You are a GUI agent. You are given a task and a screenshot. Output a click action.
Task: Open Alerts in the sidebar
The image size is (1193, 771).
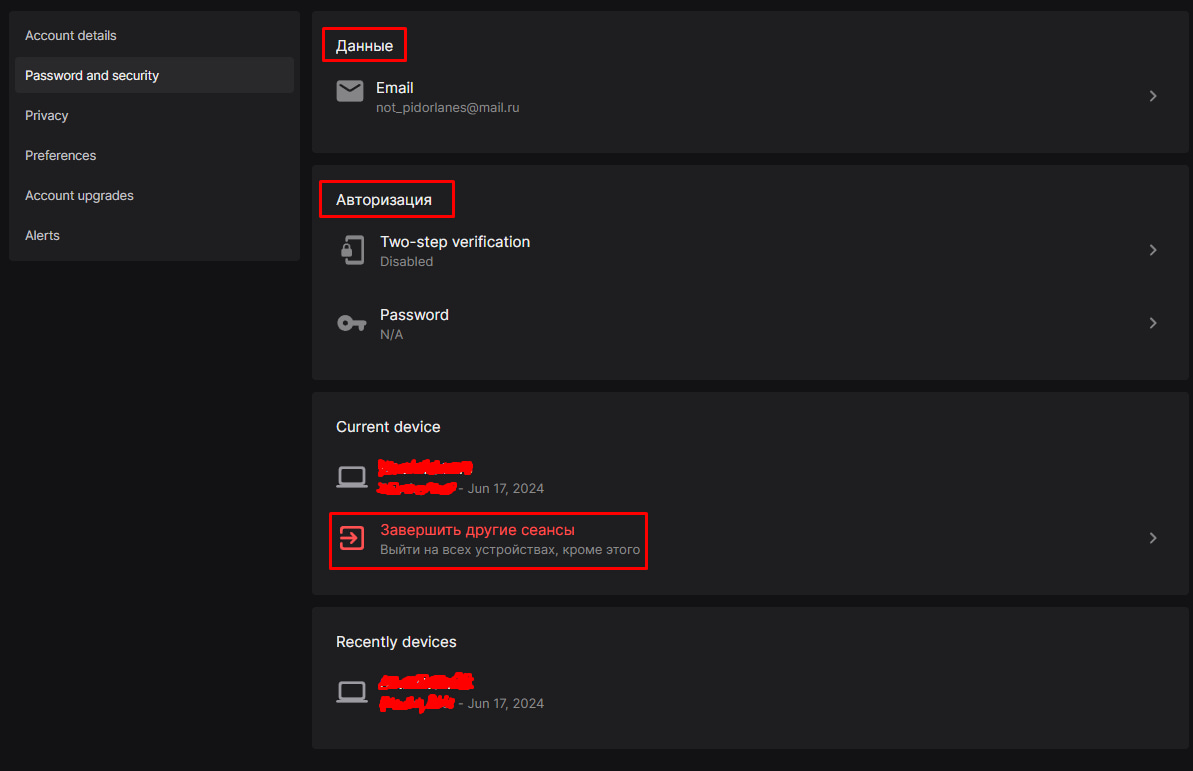tap(43, 236)
